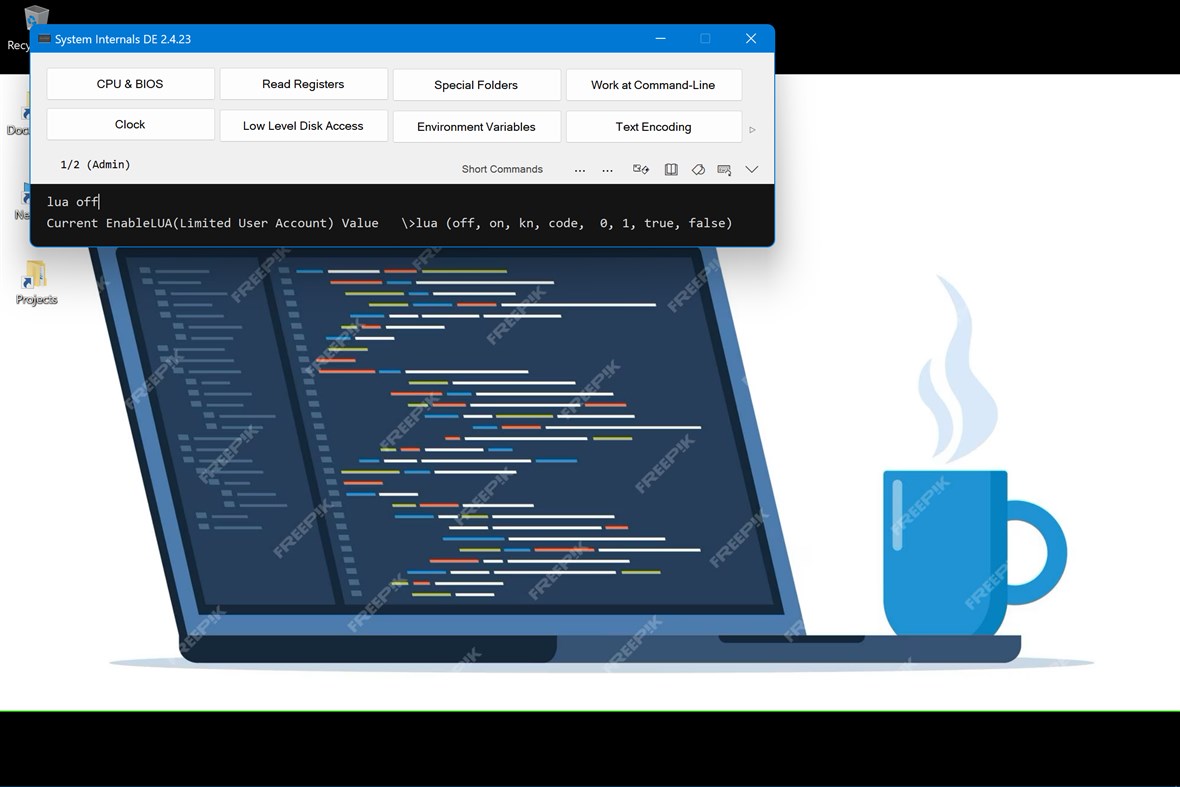Open the System Internals DE application icon
The height and width of the screenshot is (787, 1180).
44,38
